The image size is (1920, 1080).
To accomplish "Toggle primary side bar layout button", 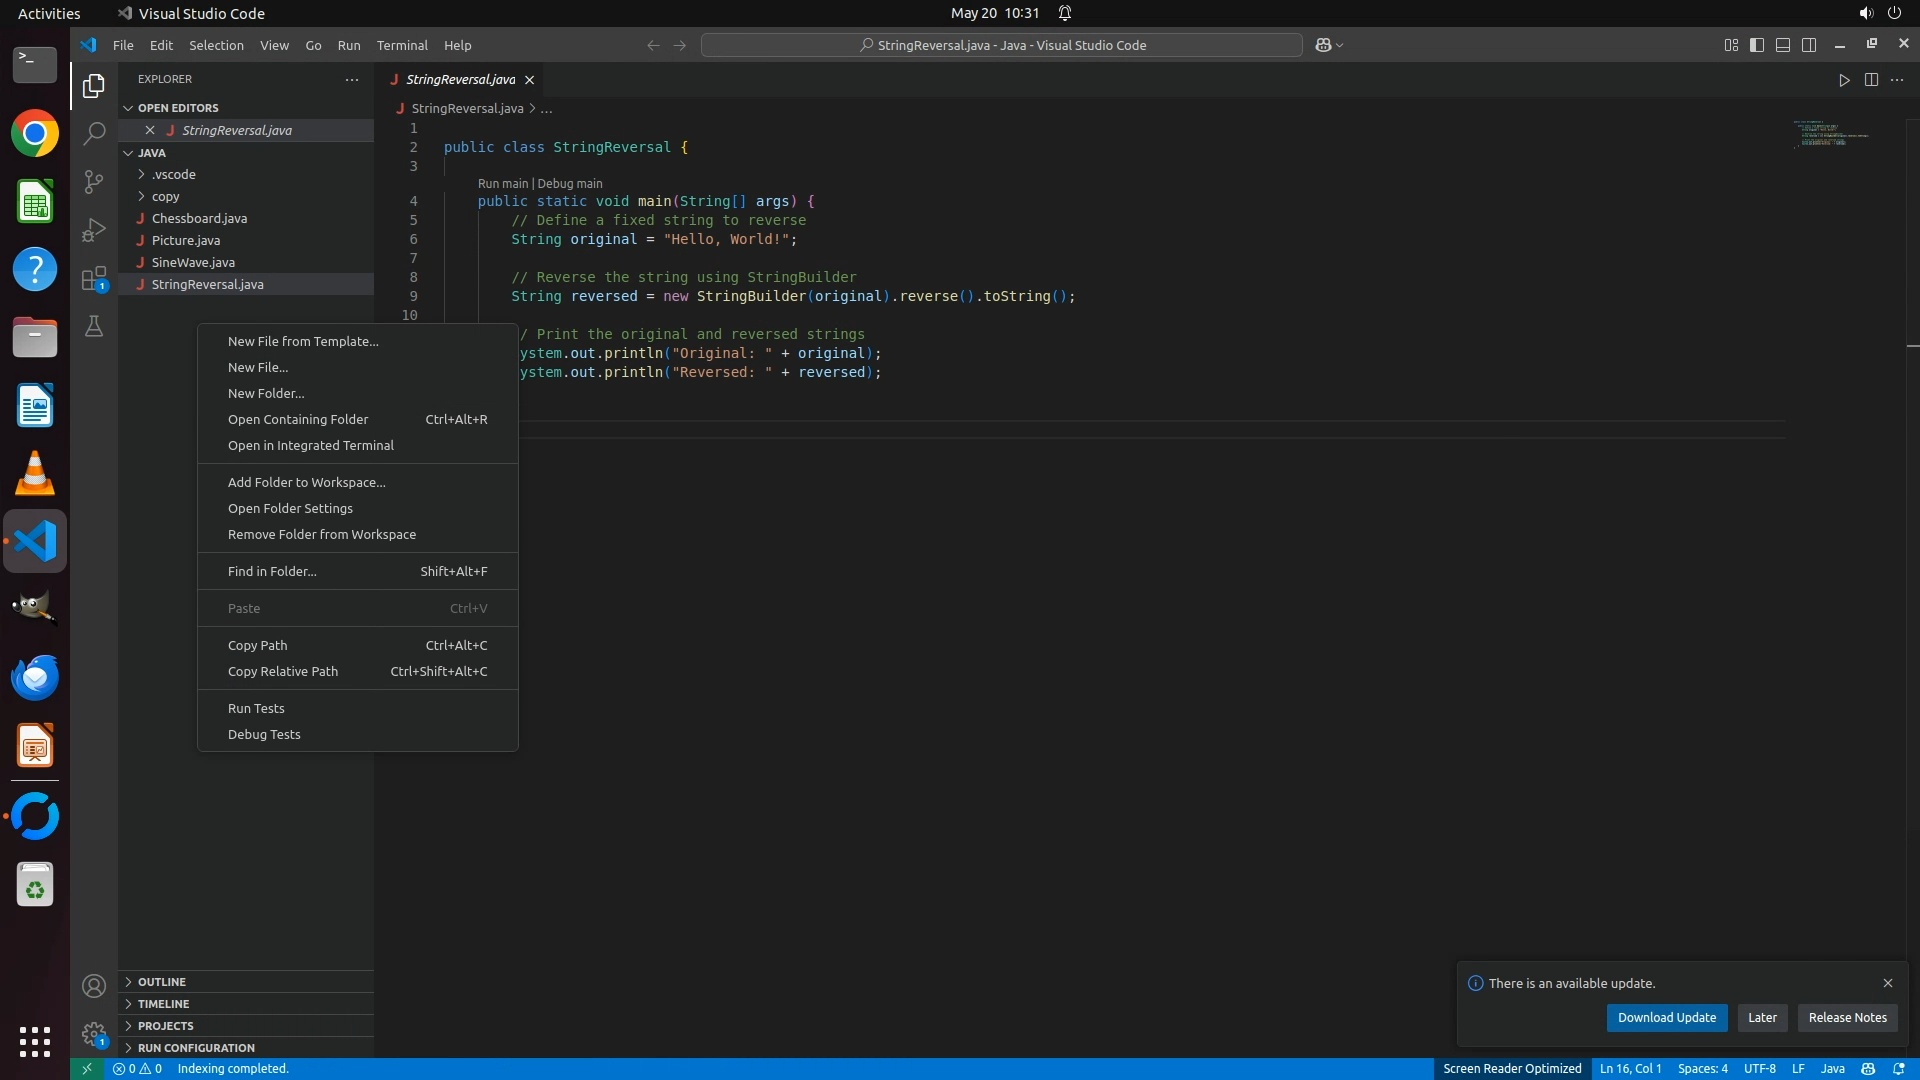I will coord(1757,45).
